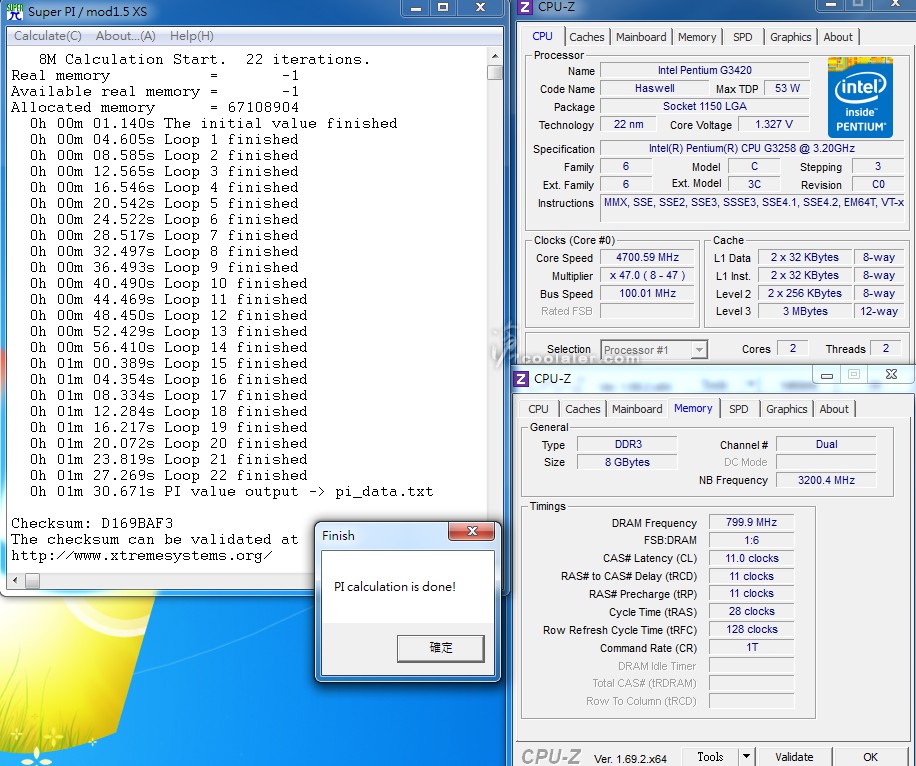This screenshot has height=766, width=916.
Task: Open SPD tab in lower CPU-Z window
Action: click(x=738, y=409)
